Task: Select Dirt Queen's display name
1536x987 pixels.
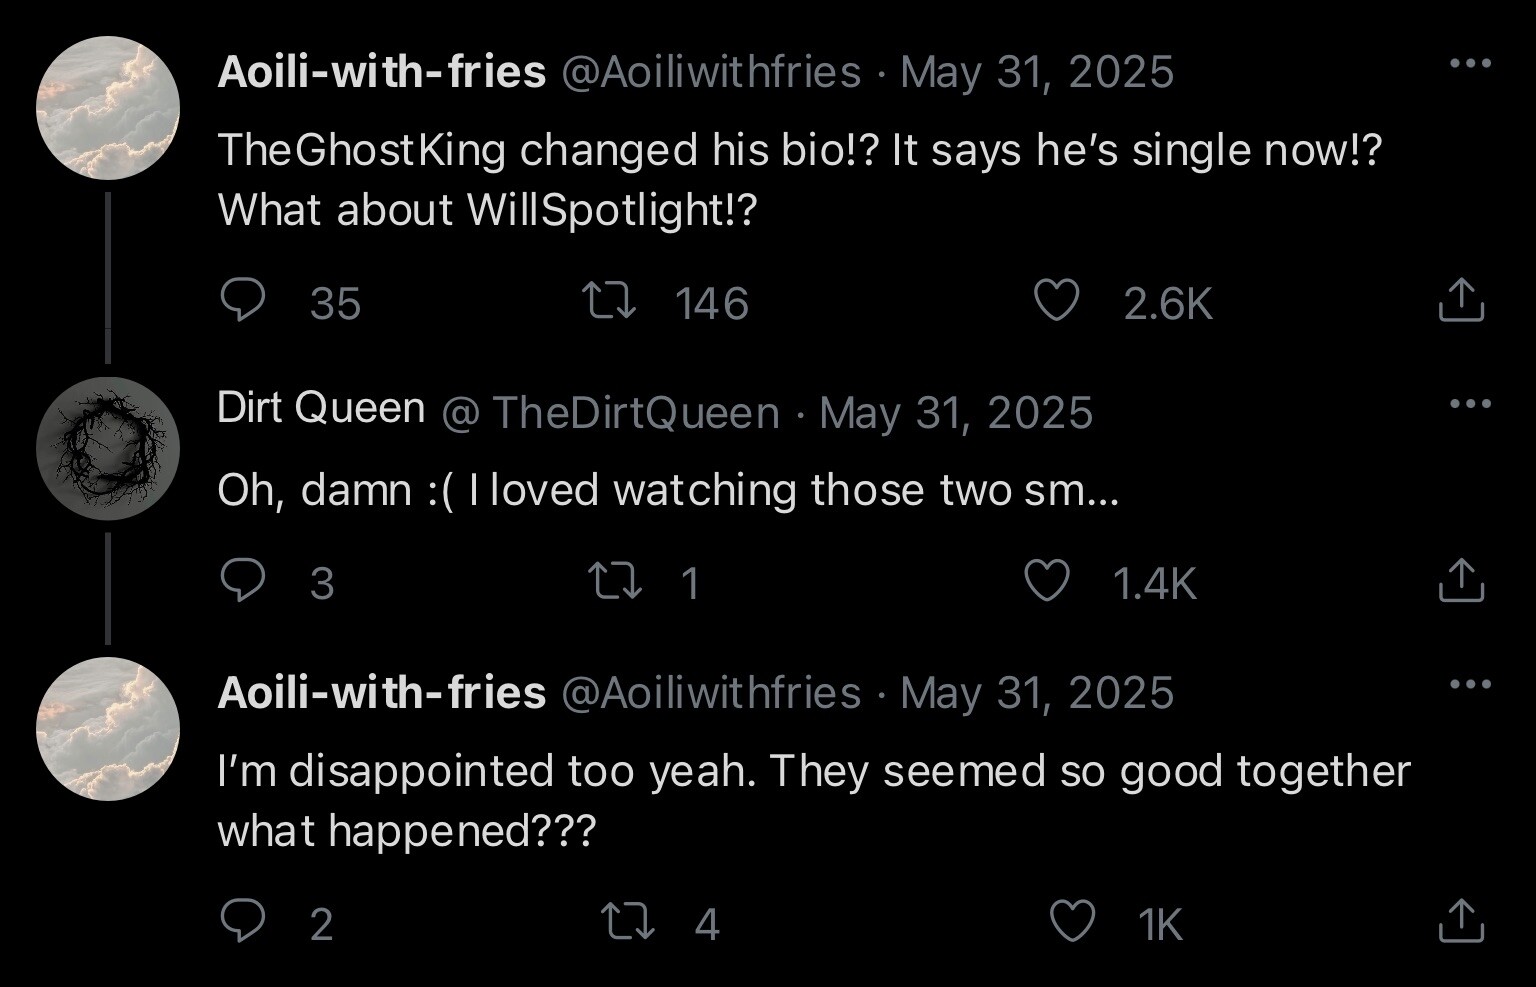Action: click(318, 406)
